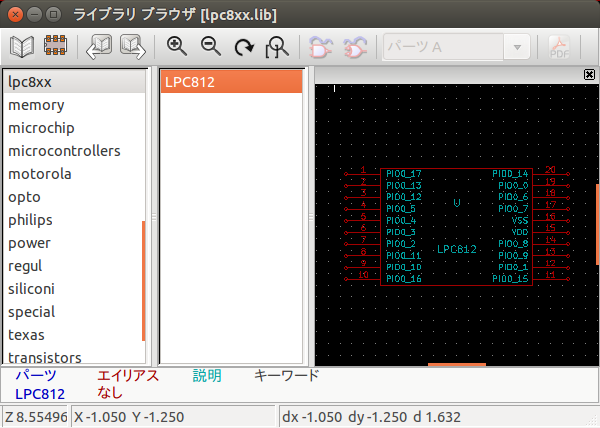Click the PIO0_15 pin label
Image resolution: width=600 pixels, height=428 pixels.
pos(510,278)
